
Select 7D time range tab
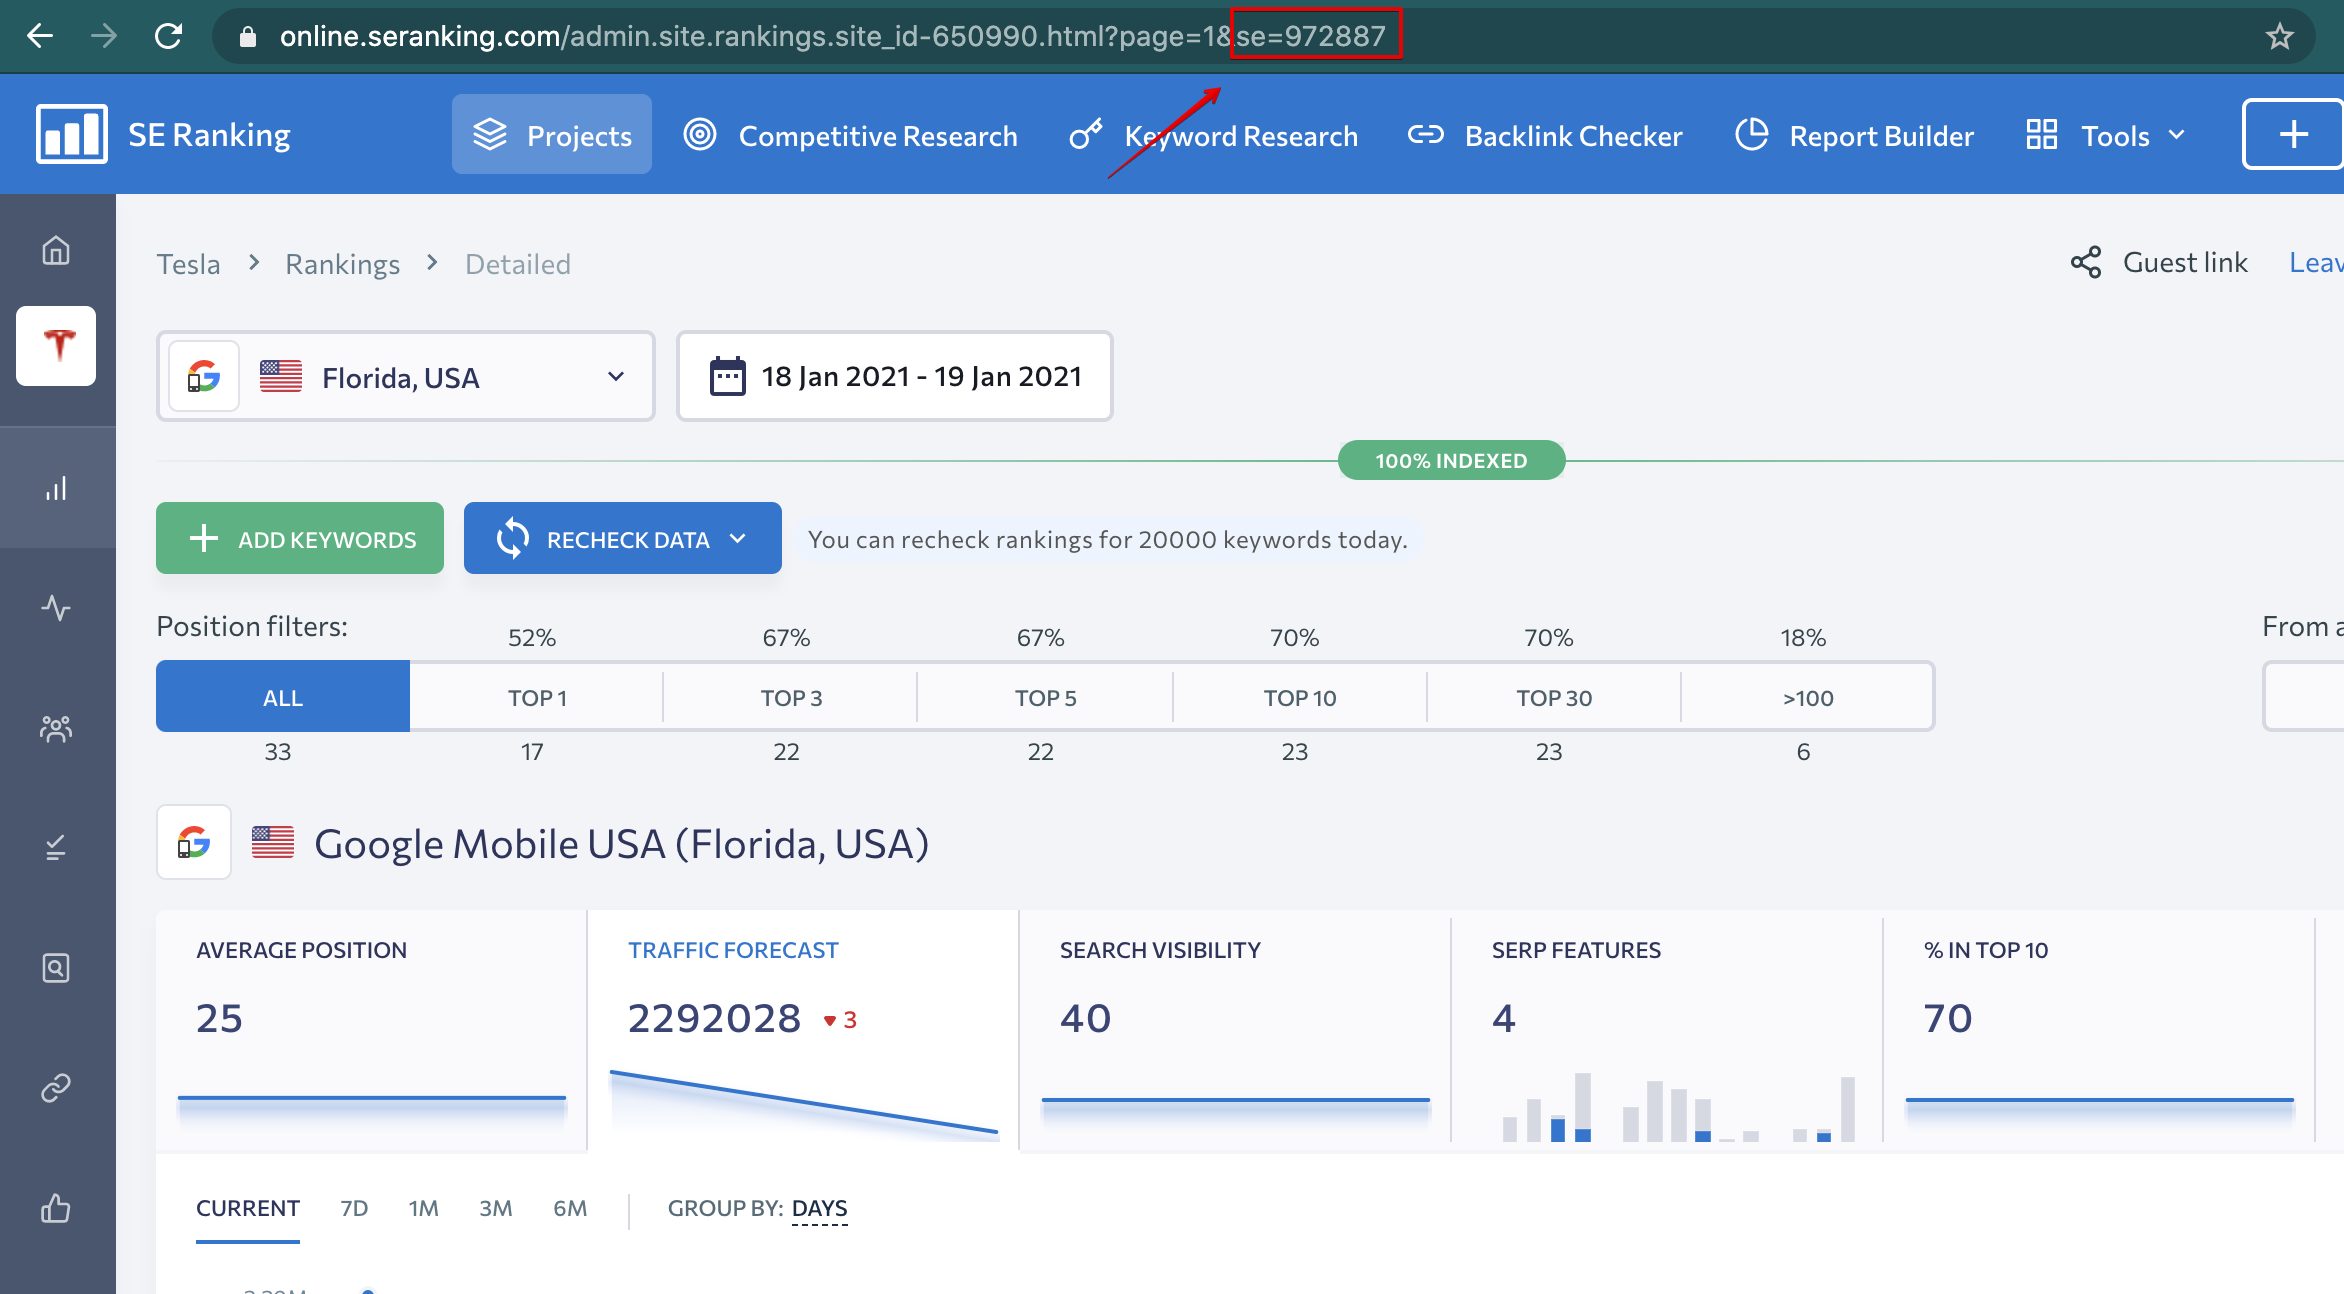click(x=354, y=1208)
